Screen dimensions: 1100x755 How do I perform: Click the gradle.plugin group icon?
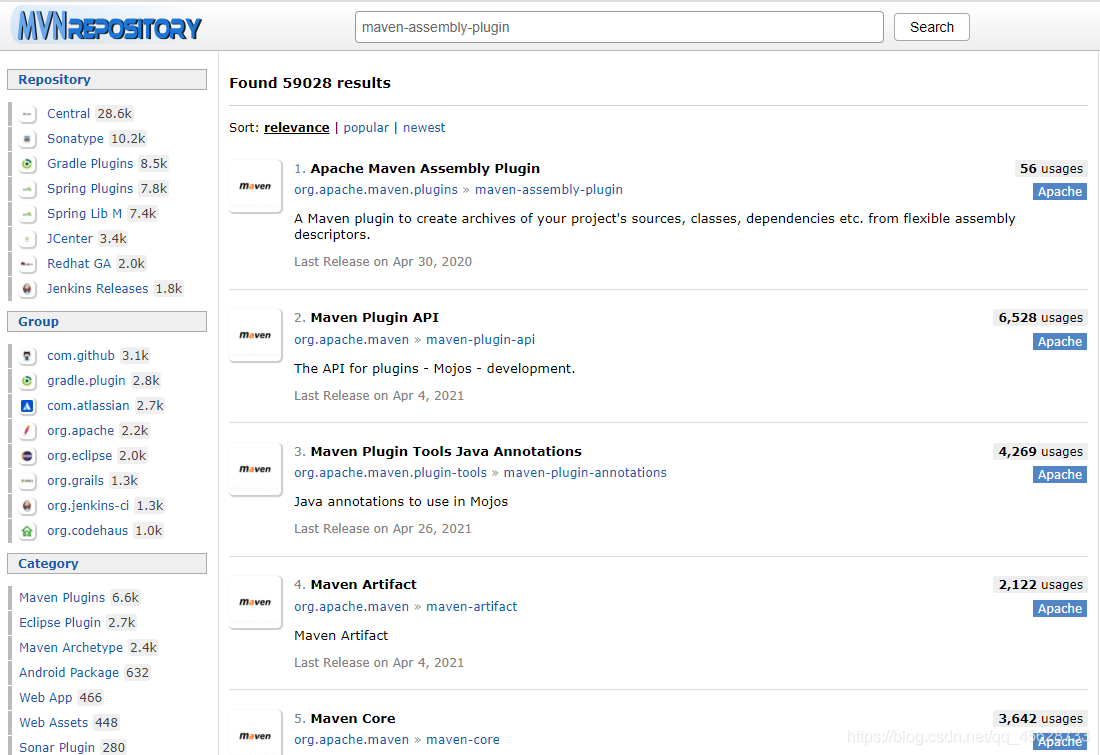coord(27,381)
